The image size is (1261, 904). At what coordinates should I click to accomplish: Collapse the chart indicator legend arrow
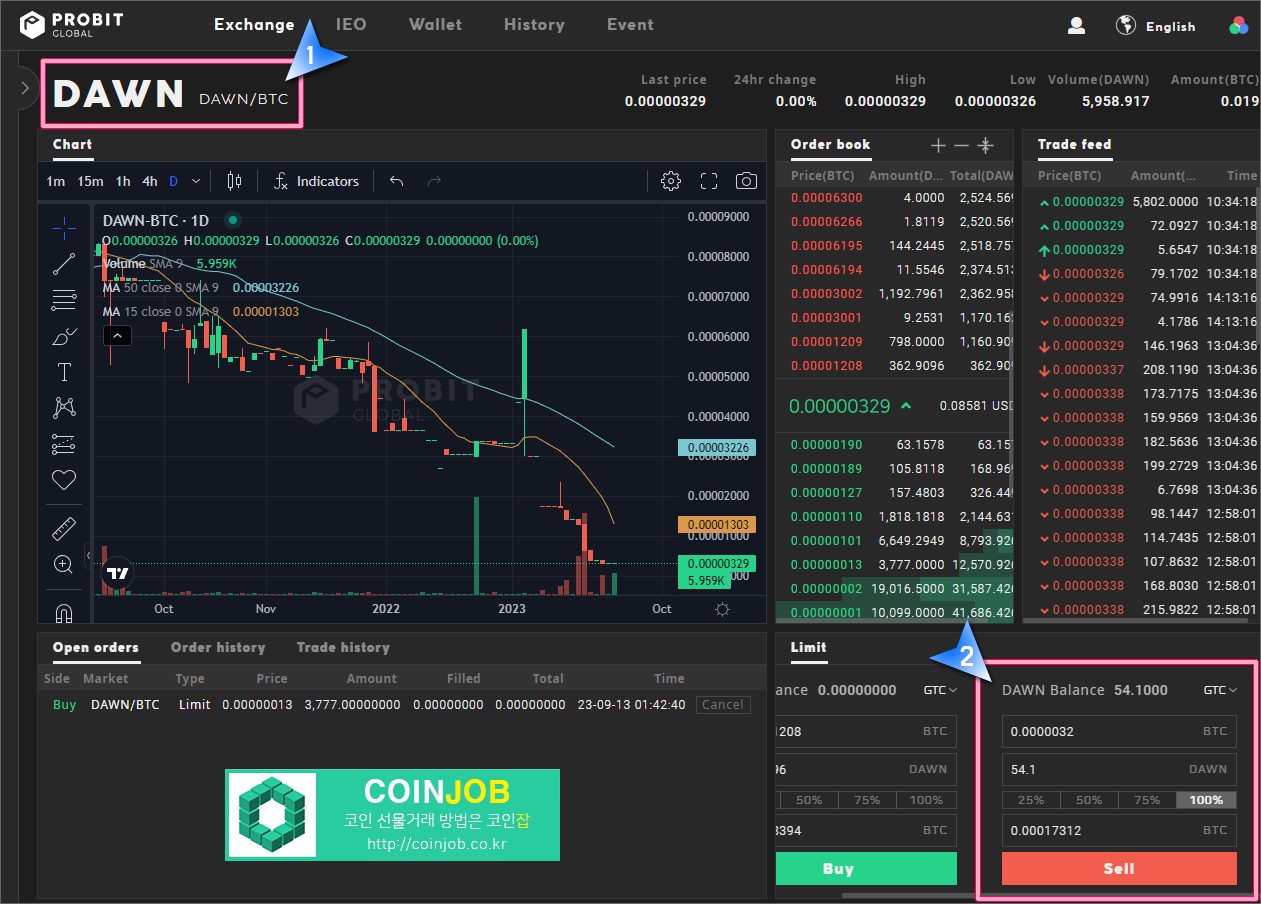coord(118,335)
